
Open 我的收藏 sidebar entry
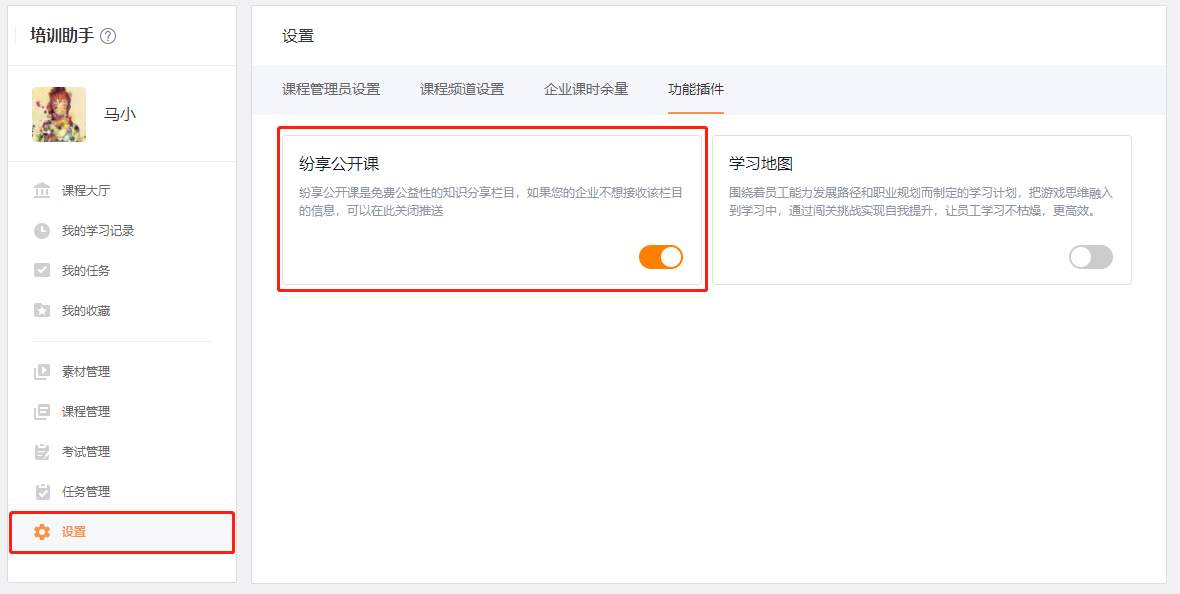coord(86,310)
